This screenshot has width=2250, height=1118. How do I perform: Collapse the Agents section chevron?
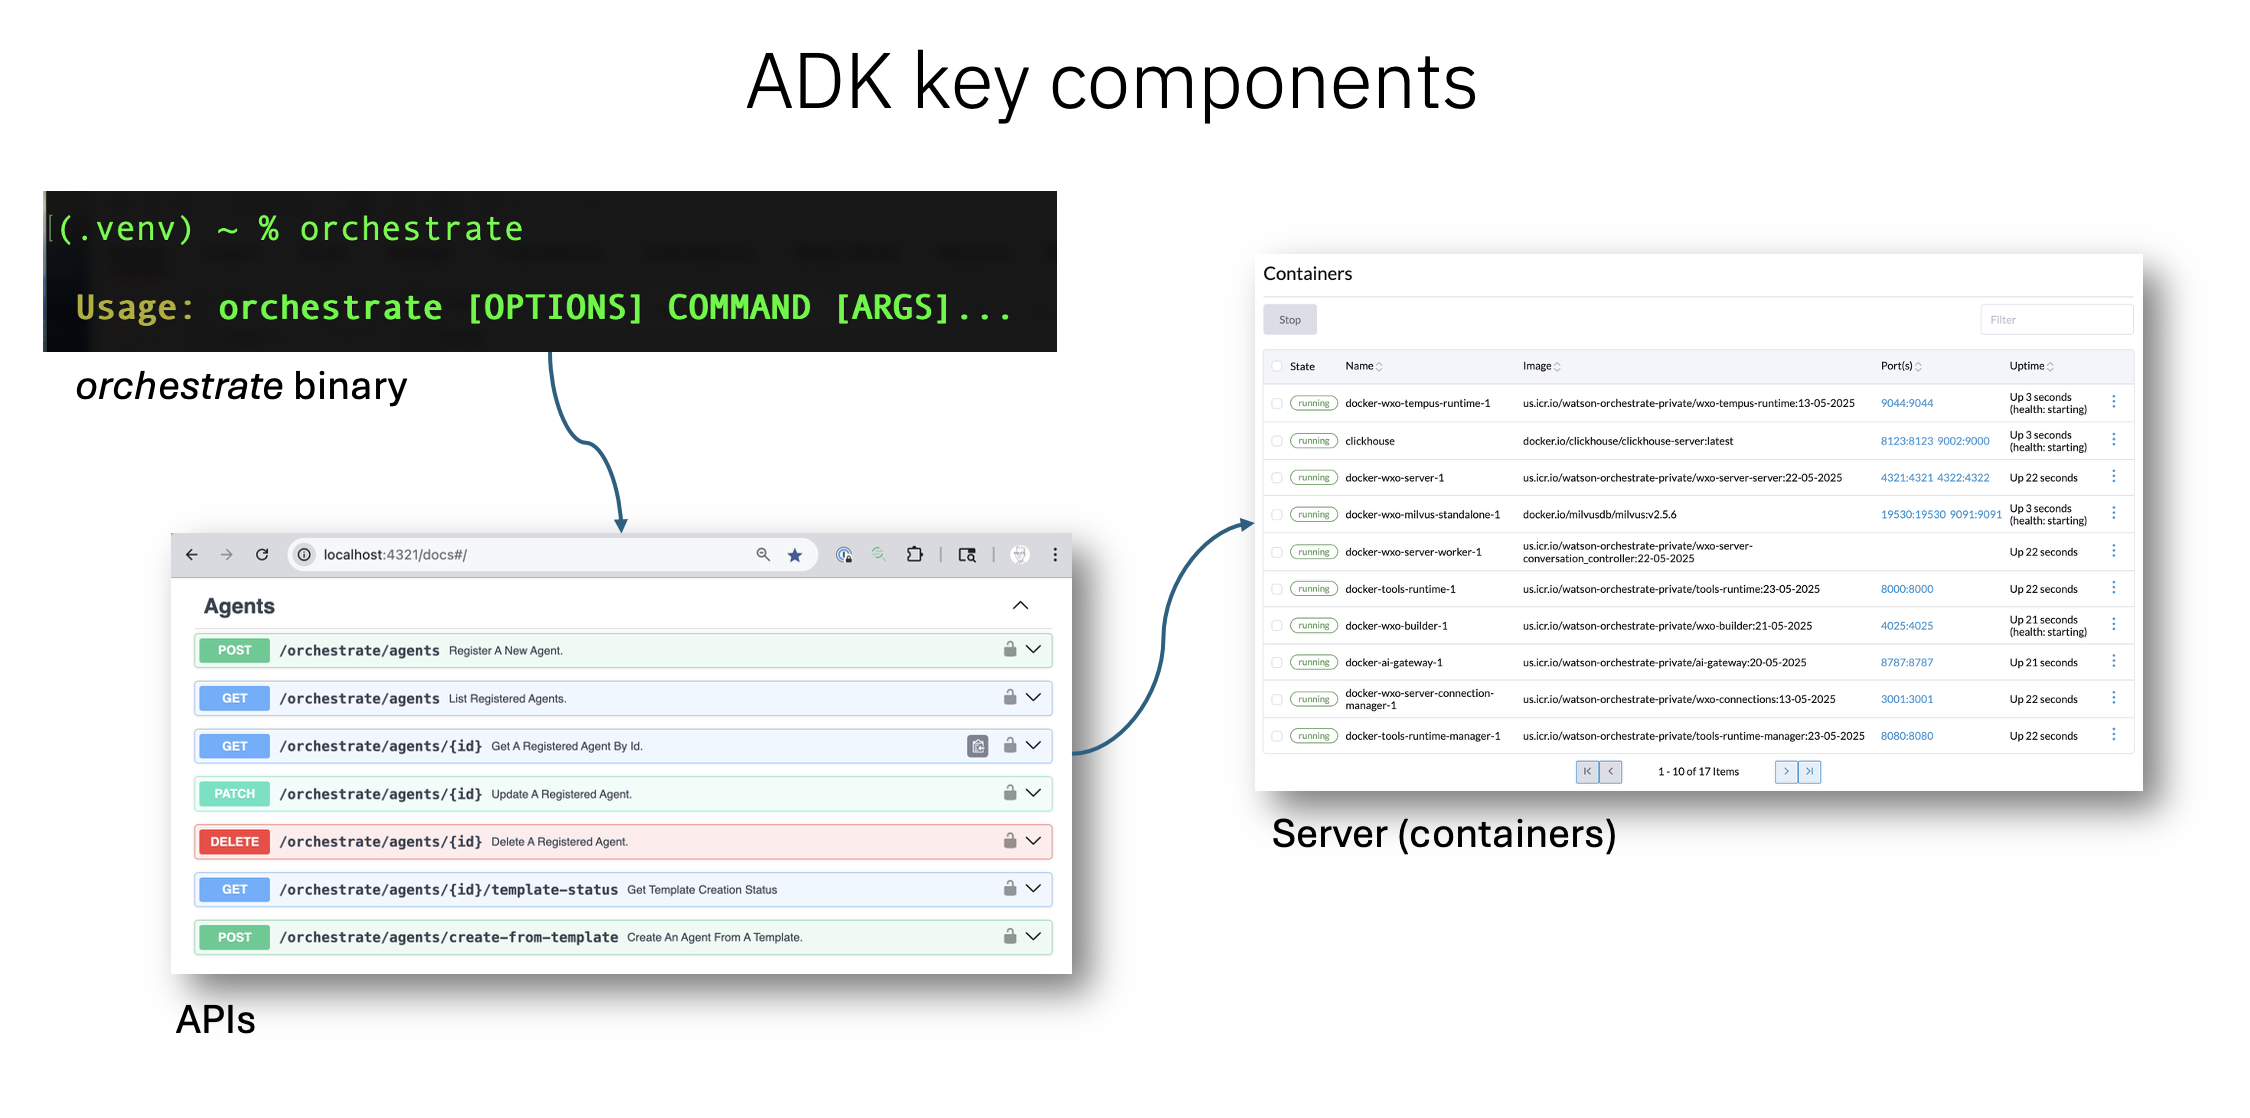click(1020, 605)
